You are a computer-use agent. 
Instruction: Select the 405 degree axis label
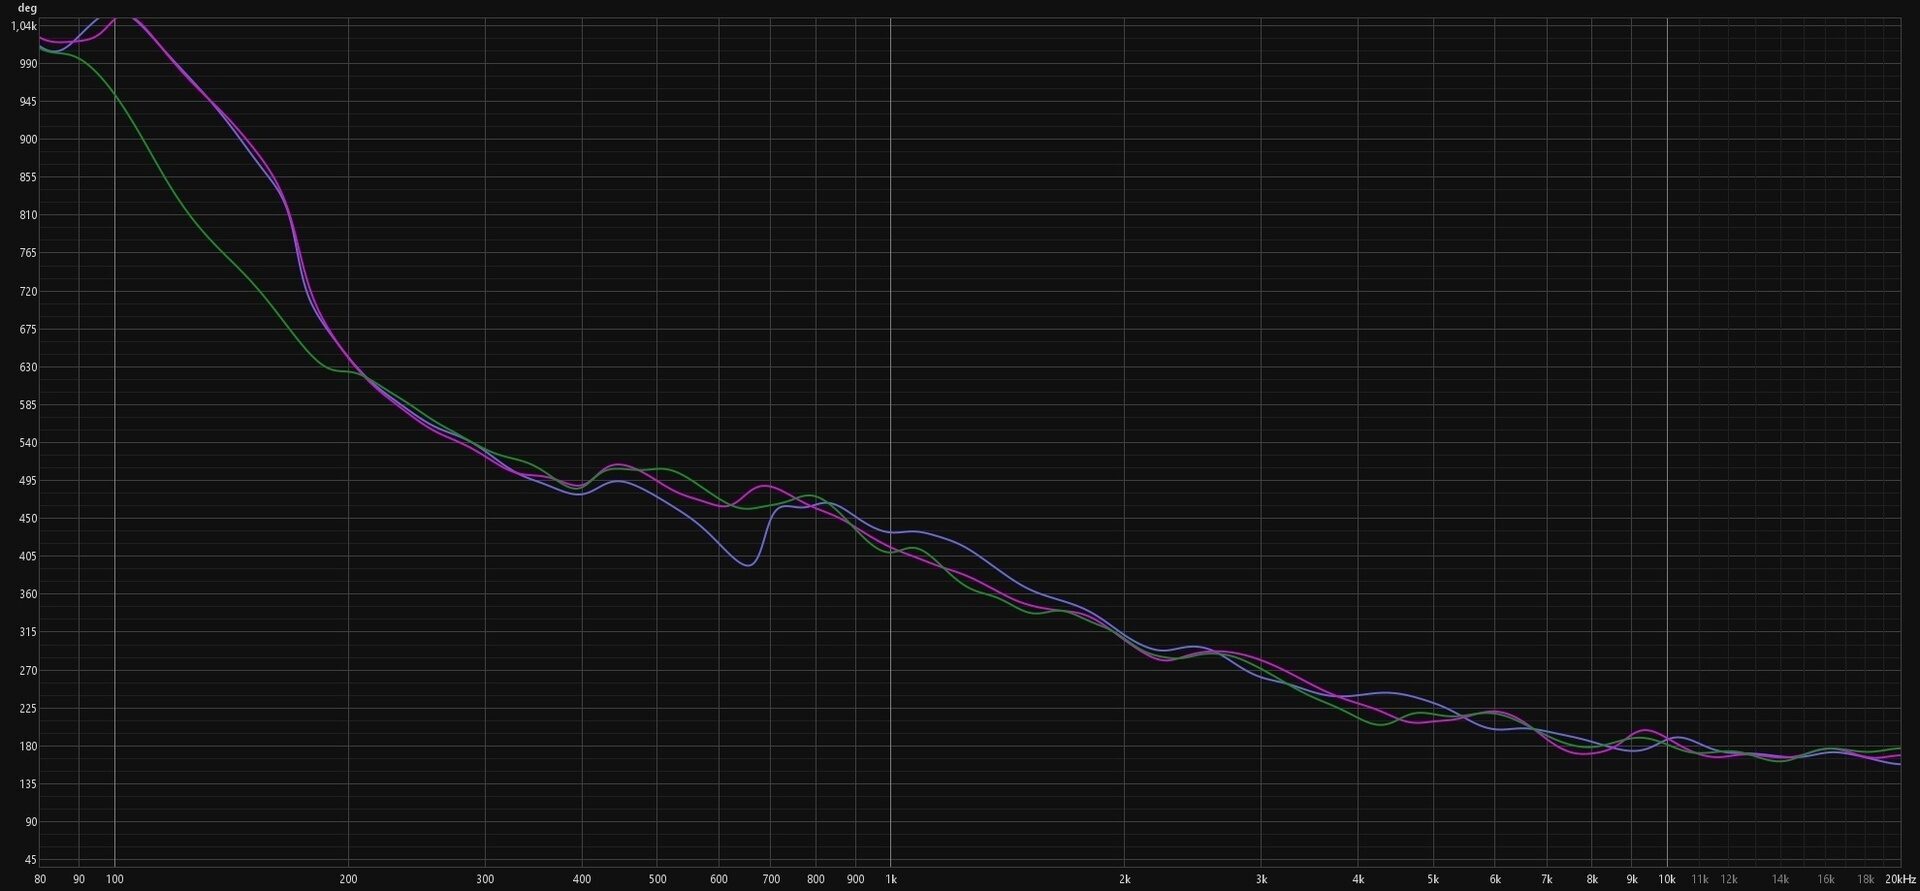pyautogui.click(x=28, y=557)
